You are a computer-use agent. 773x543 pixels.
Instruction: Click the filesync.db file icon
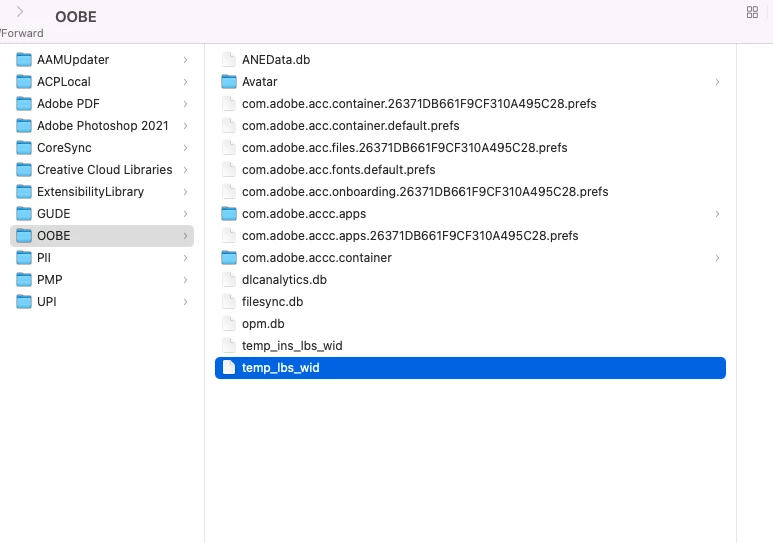click(x=229, y=302)
